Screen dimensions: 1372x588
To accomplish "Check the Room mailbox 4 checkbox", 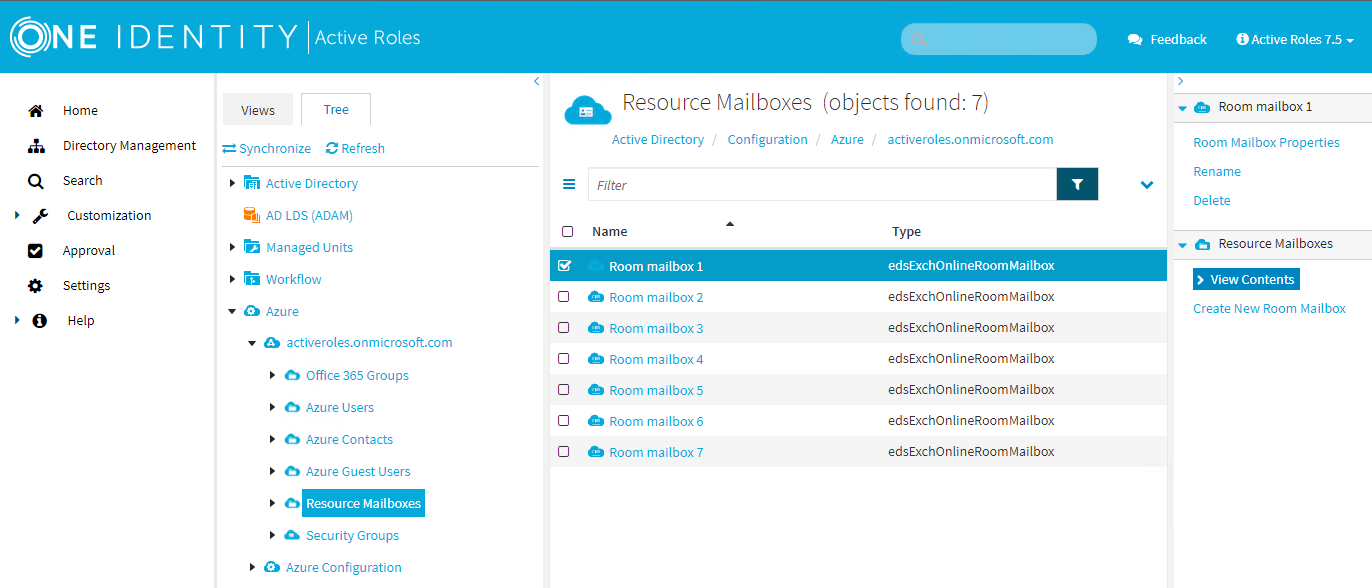I will (x=564, y=359).
